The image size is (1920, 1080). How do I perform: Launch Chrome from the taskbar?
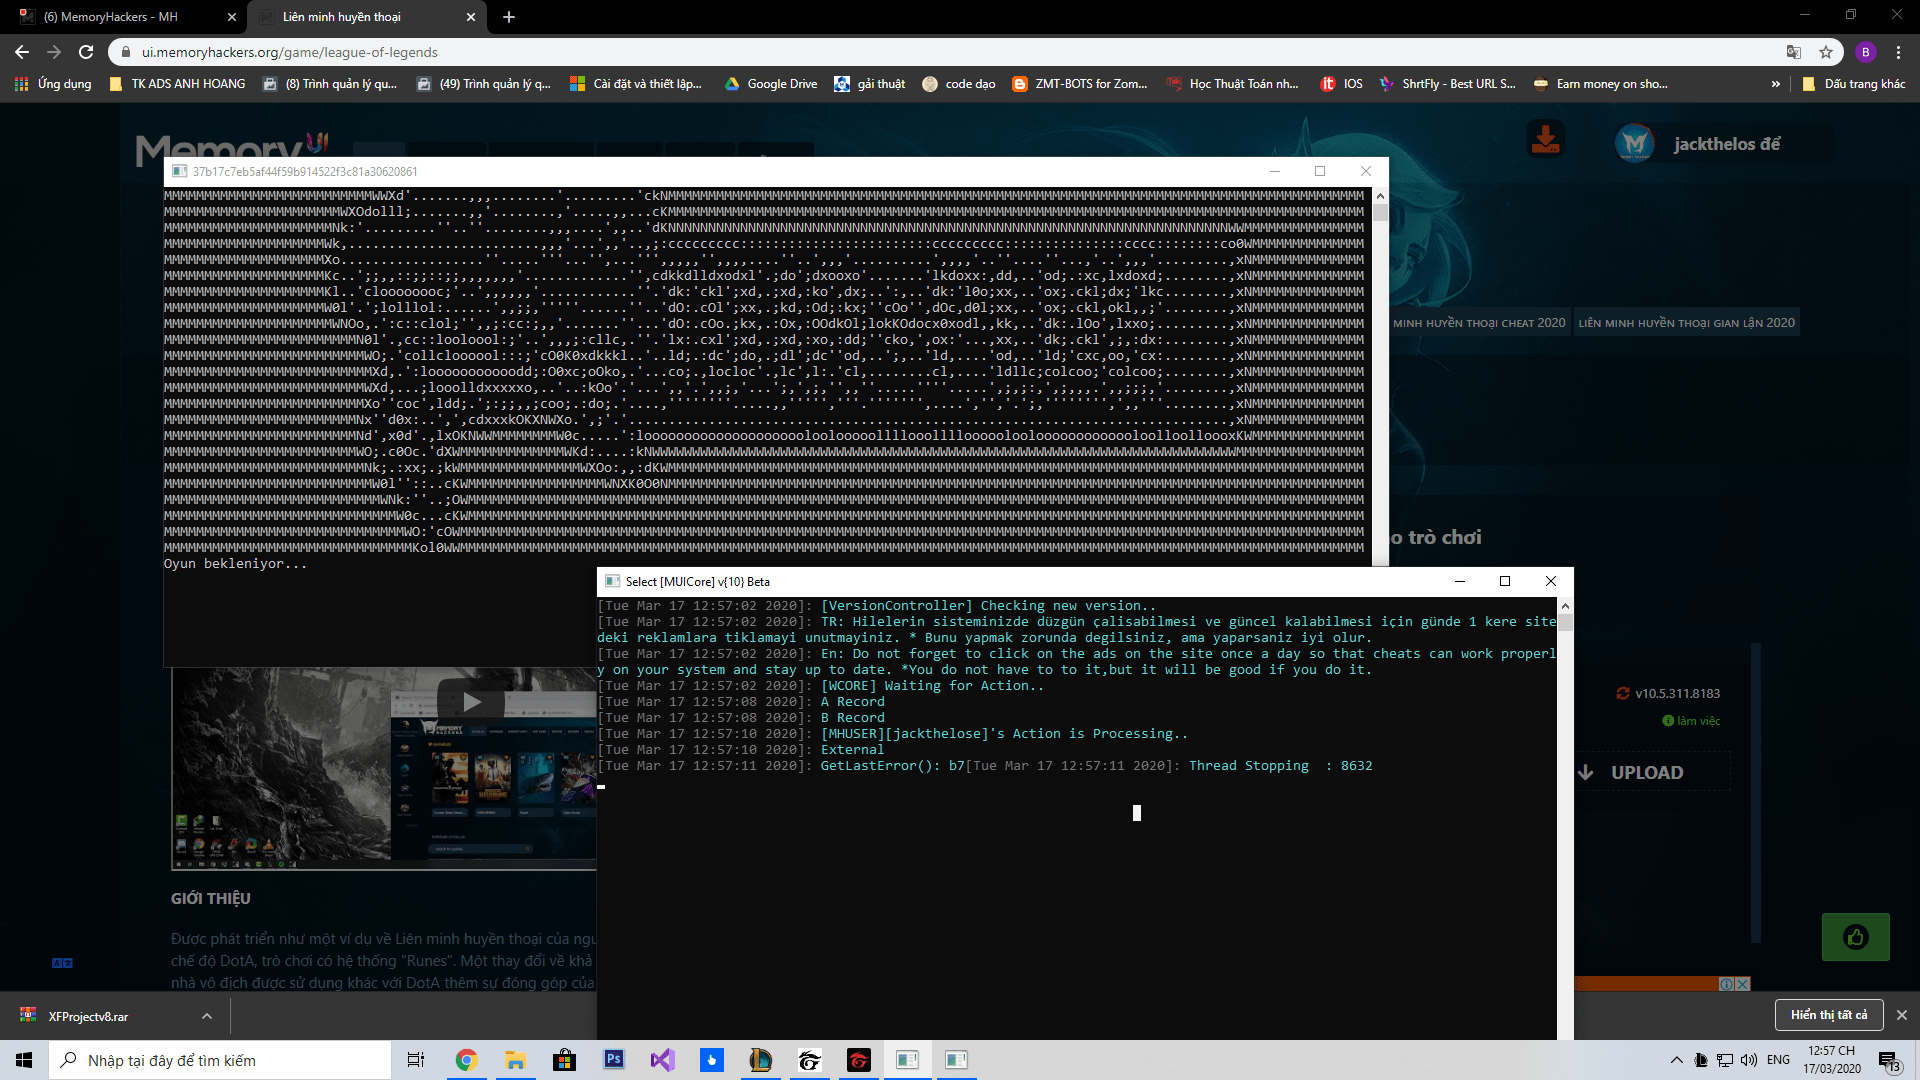pos(466,1060)
